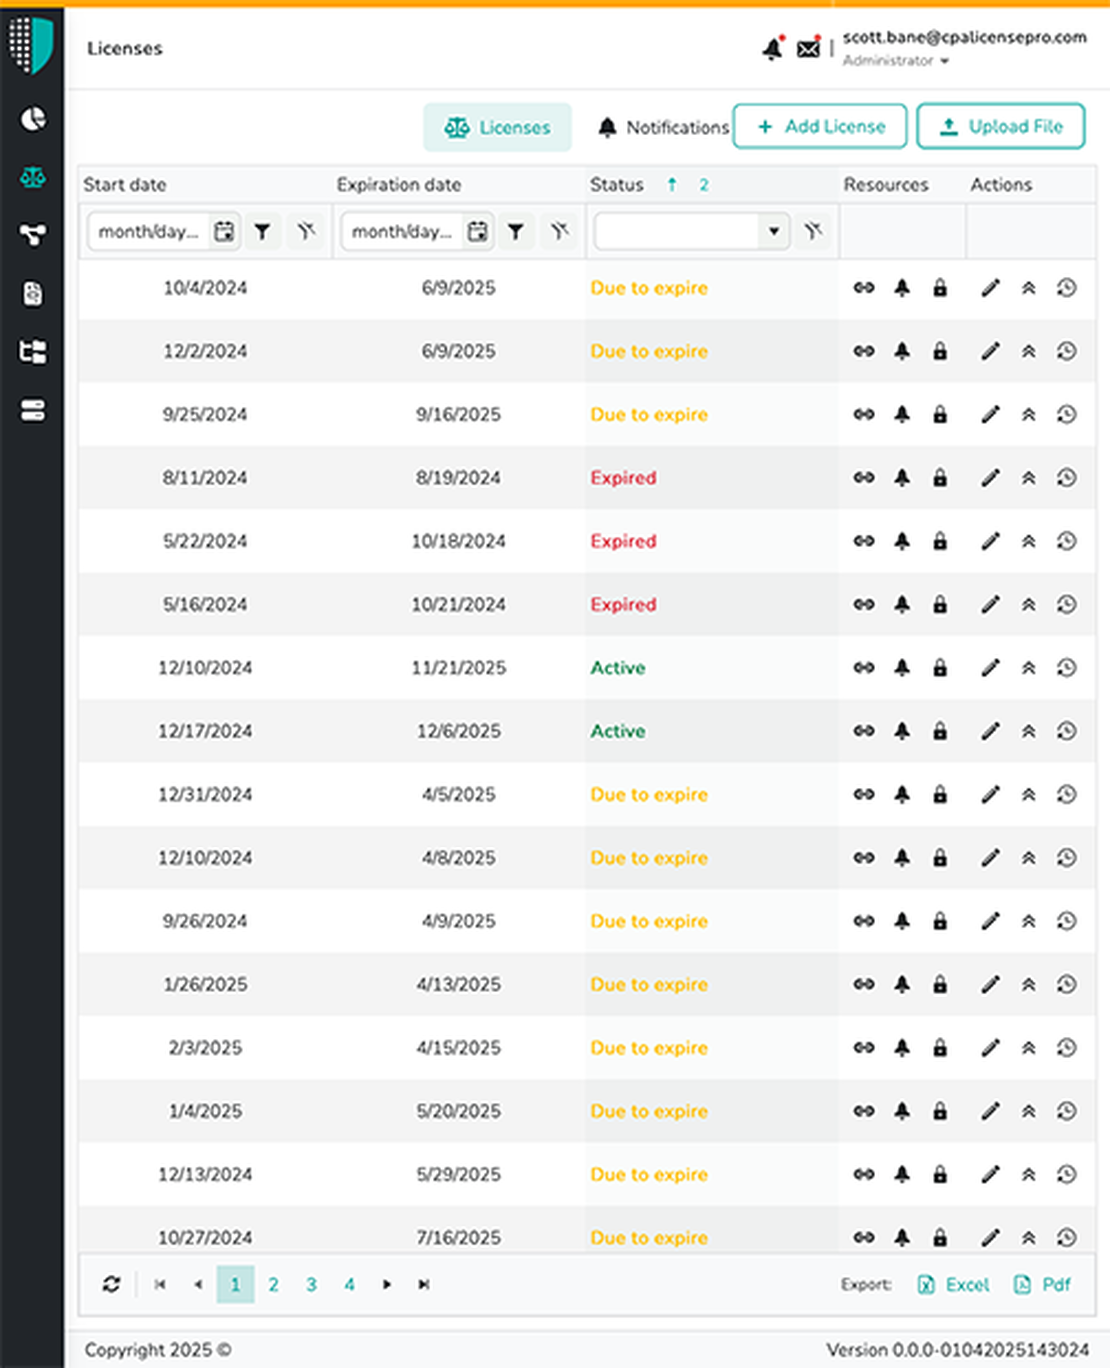View history for 1/26/2025 license
This screenshot has height=1368, width=1110.
pos(1067,985)
